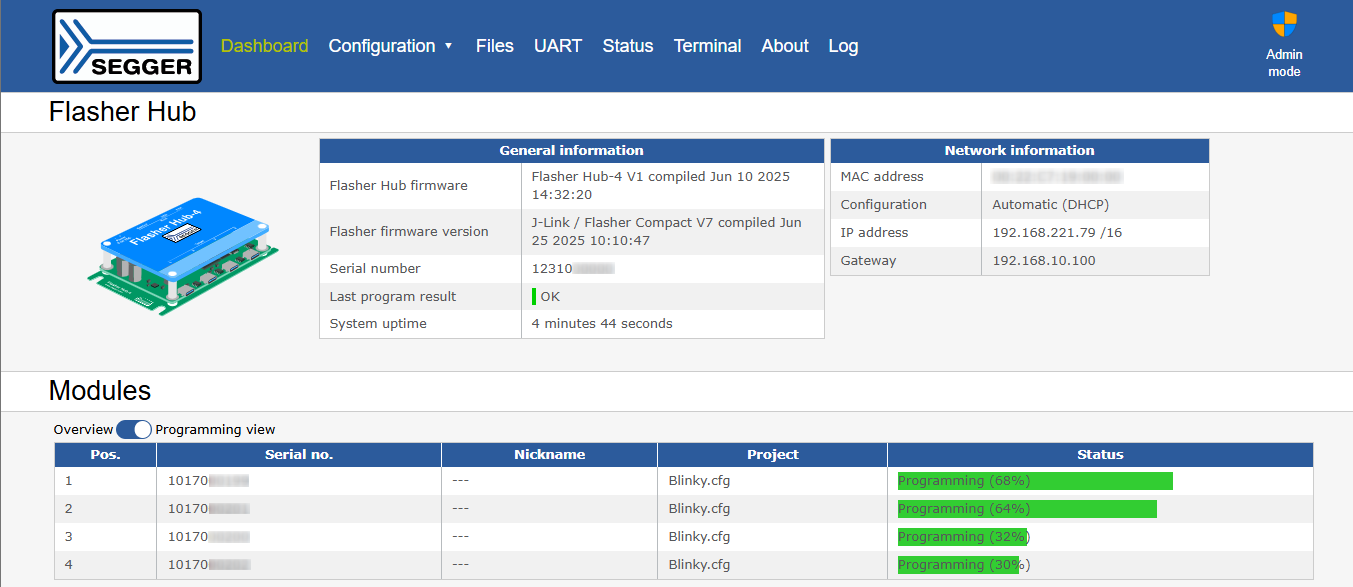This screenshot has width=1353, height=587.
Task: Open the About page
Action: pyautogui.click(x=784, y=46)
